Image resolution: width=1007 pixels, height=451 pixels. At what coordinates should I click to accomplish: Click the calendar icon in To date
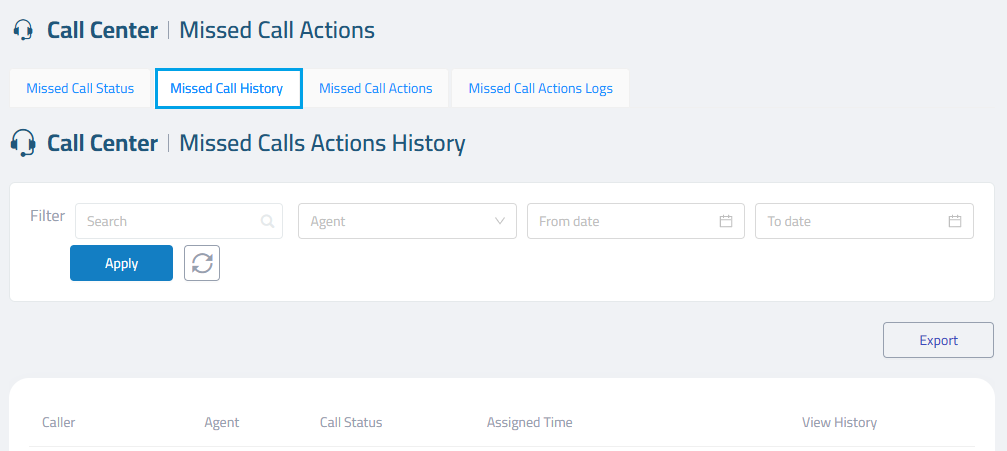click(x=955, y=221)
